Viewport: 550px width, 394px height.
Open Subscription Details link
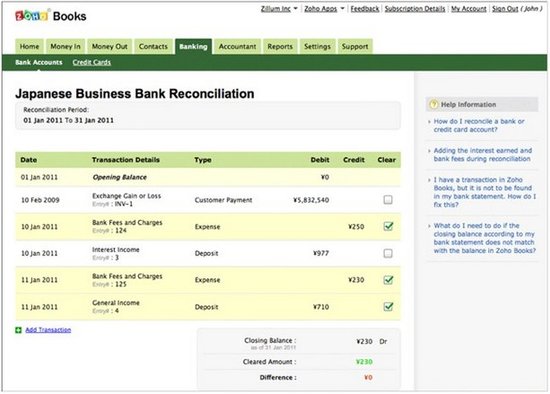pyautogui.click(x=415, y=9)
